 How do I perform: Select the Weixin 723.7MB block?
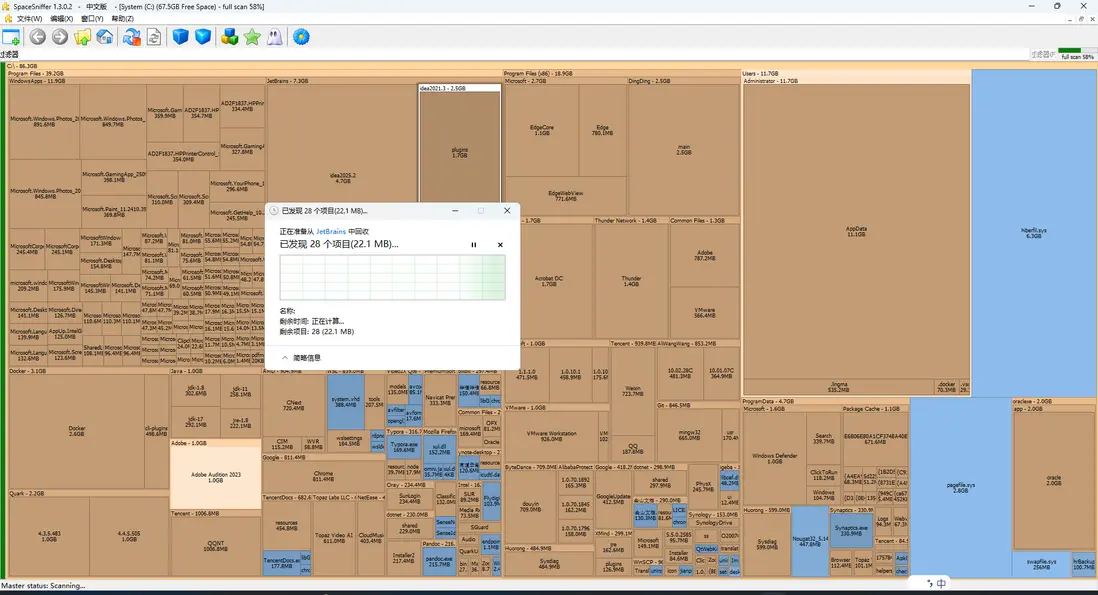click(x=632, y=391)
